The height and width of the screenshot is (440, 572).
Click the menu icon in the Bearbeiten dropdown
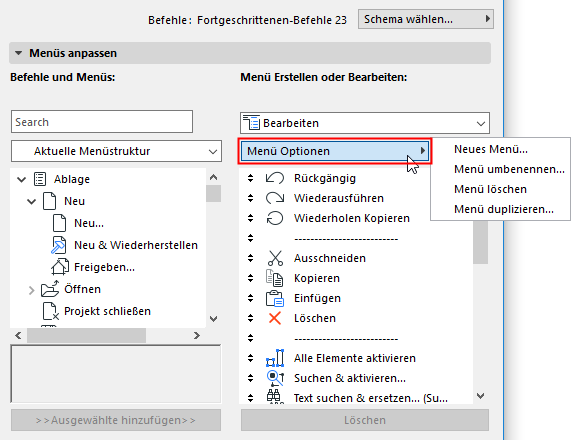point(251,123)
